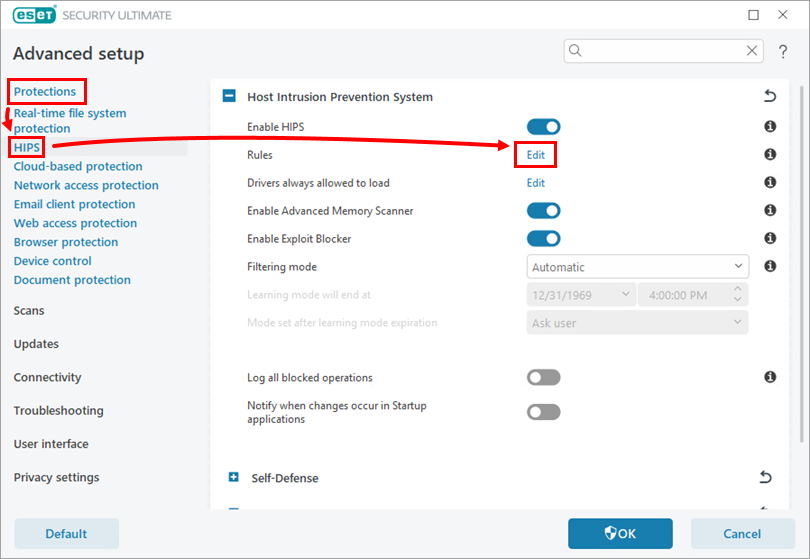This screenshot has width=810, height=559.
Task: Click the ESET logo in title bar
Action: click(34, 15)
